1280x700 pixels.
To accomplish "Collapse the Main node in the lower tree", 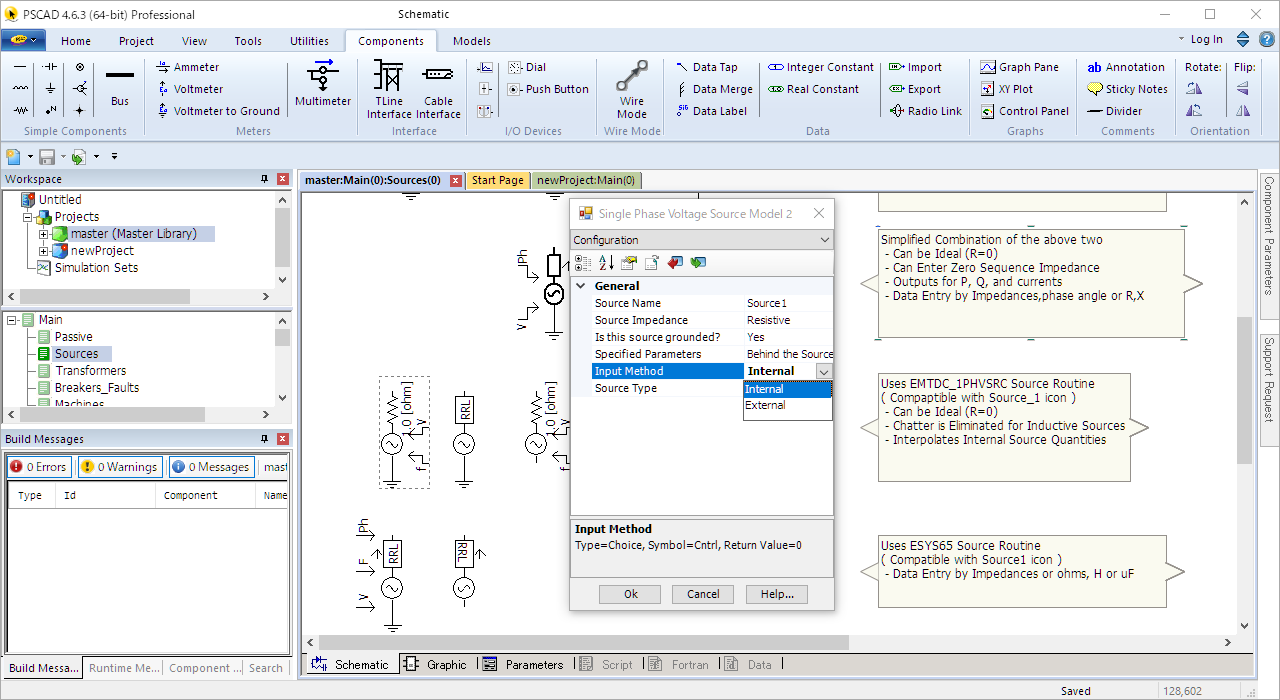I will coord(11,320).
